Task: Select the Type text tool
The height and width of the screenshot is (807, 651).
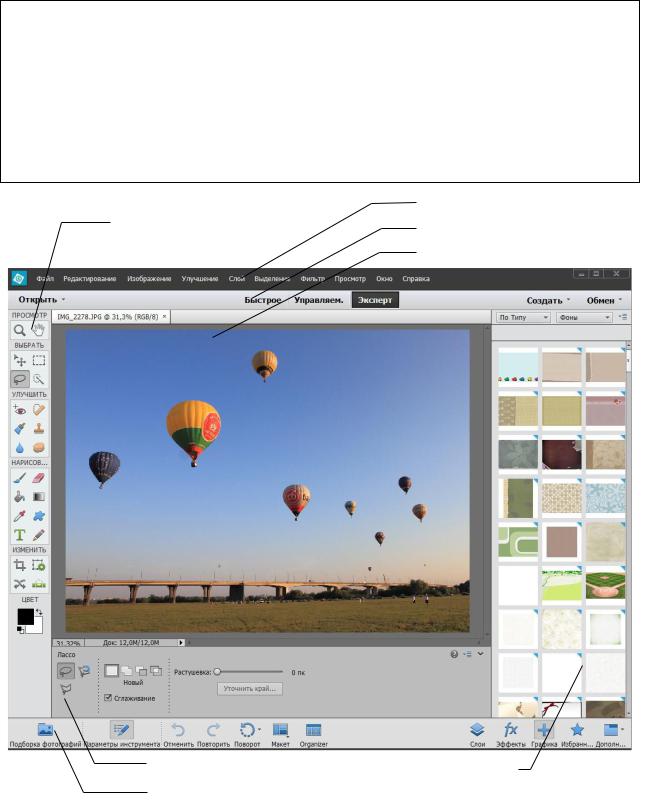Action: [x=20, y=535]
